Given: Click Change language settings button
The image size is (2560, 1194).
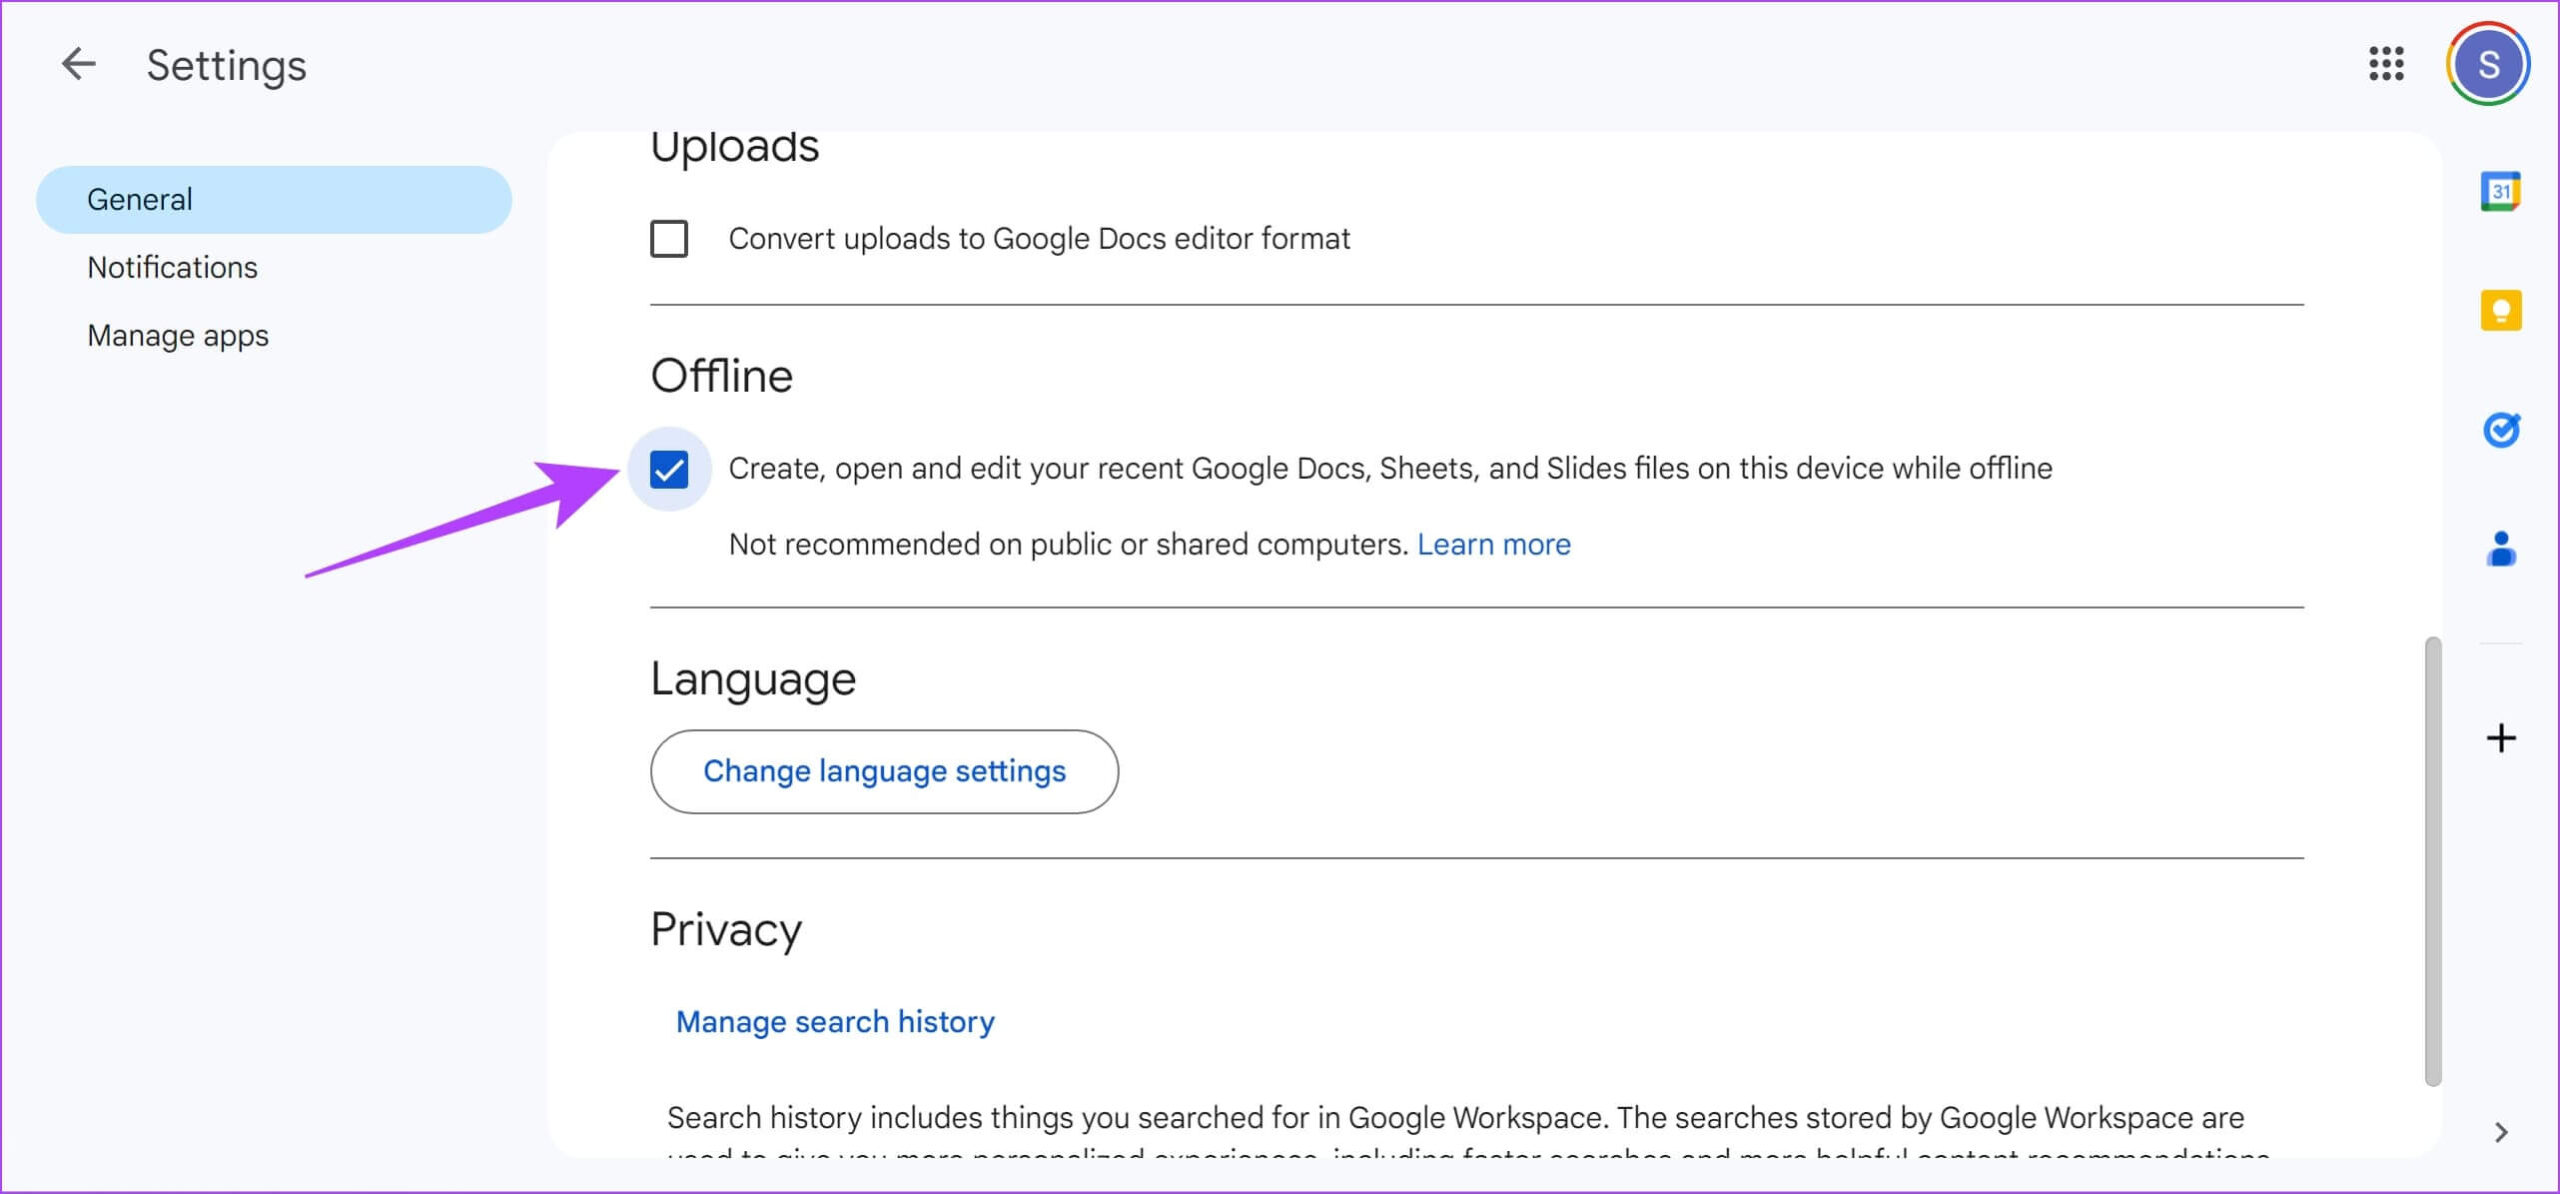Looking at the screenshot, I should click(x=884, y=771).
